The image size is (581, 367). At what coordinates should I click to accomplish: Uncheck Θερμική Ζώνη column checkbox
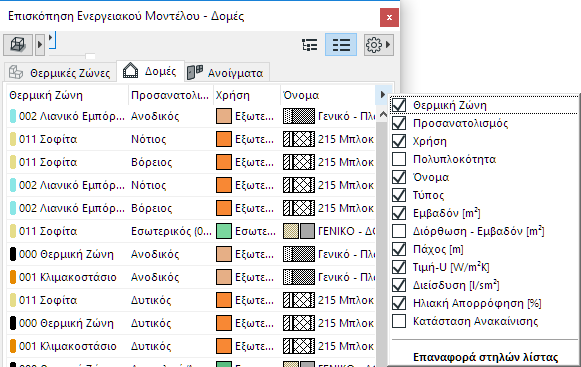tap(399, 105)
